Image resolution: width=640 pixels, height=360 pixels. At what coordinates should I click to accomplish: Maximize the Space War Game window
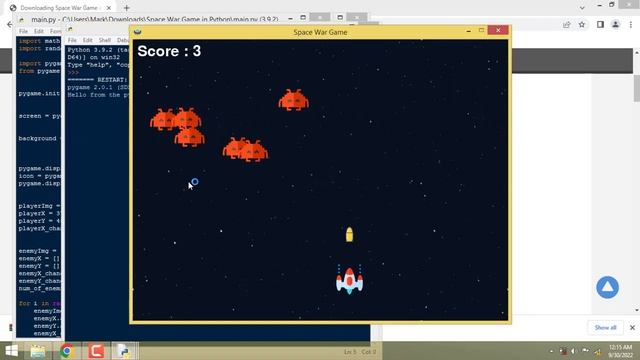pyautogui.click(x=481, y=31)
